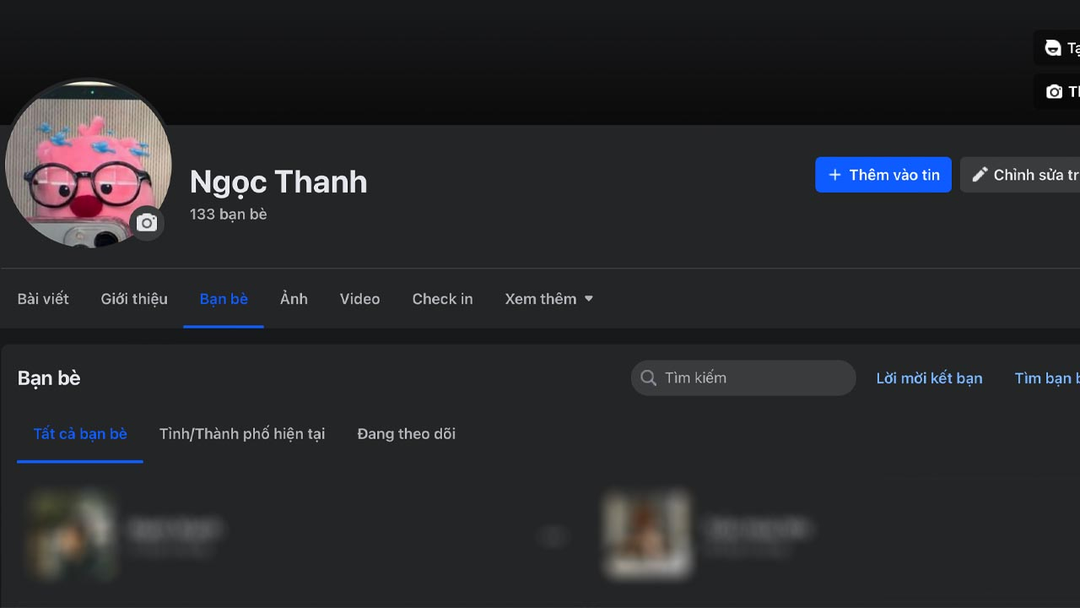
Task: Open the Video tab
Action: point(359,298)
